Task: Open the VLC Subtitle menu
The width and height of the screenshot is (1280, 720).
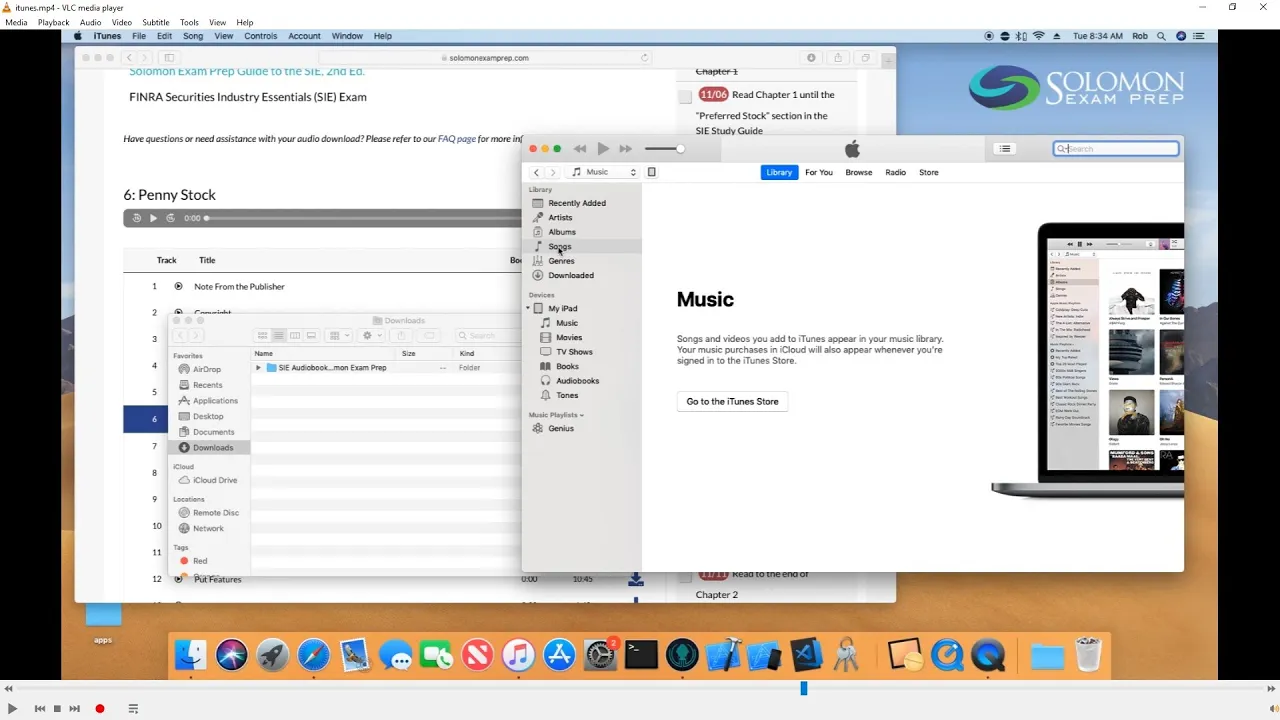Action: pyautogui.click(x=155, y=22)
